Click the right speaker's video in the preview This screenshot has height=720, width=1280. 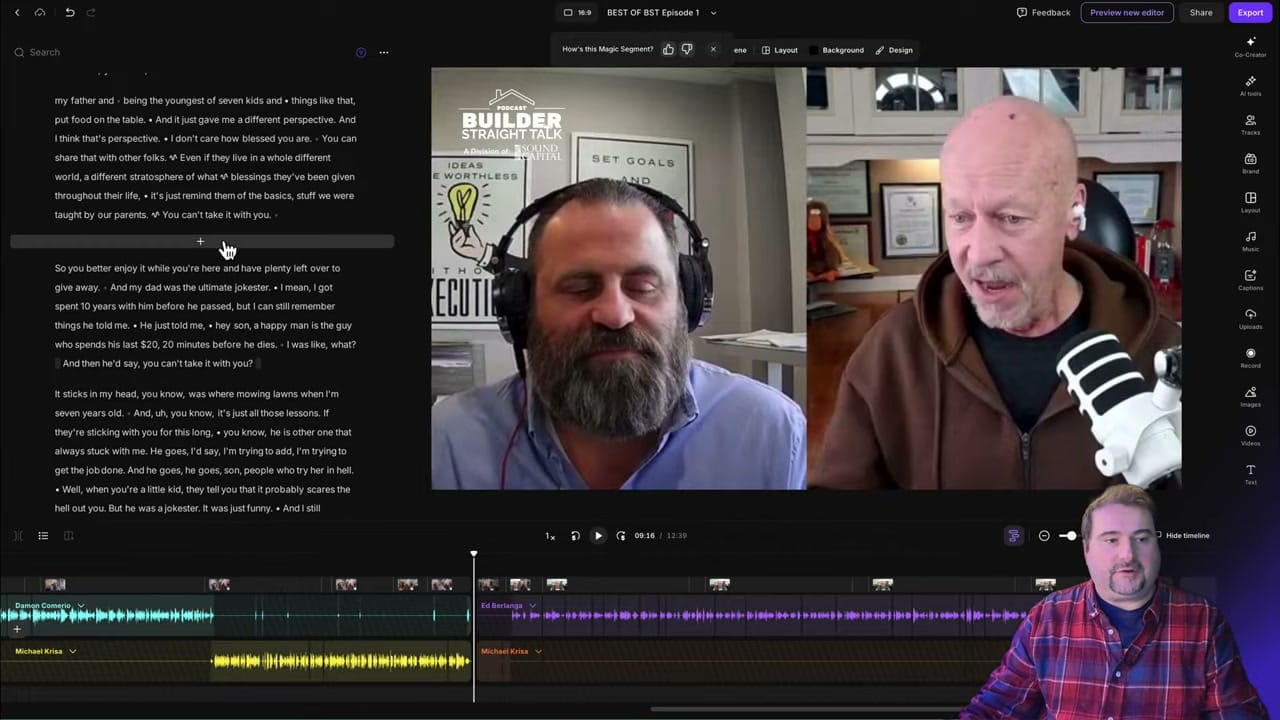(993, 278)
